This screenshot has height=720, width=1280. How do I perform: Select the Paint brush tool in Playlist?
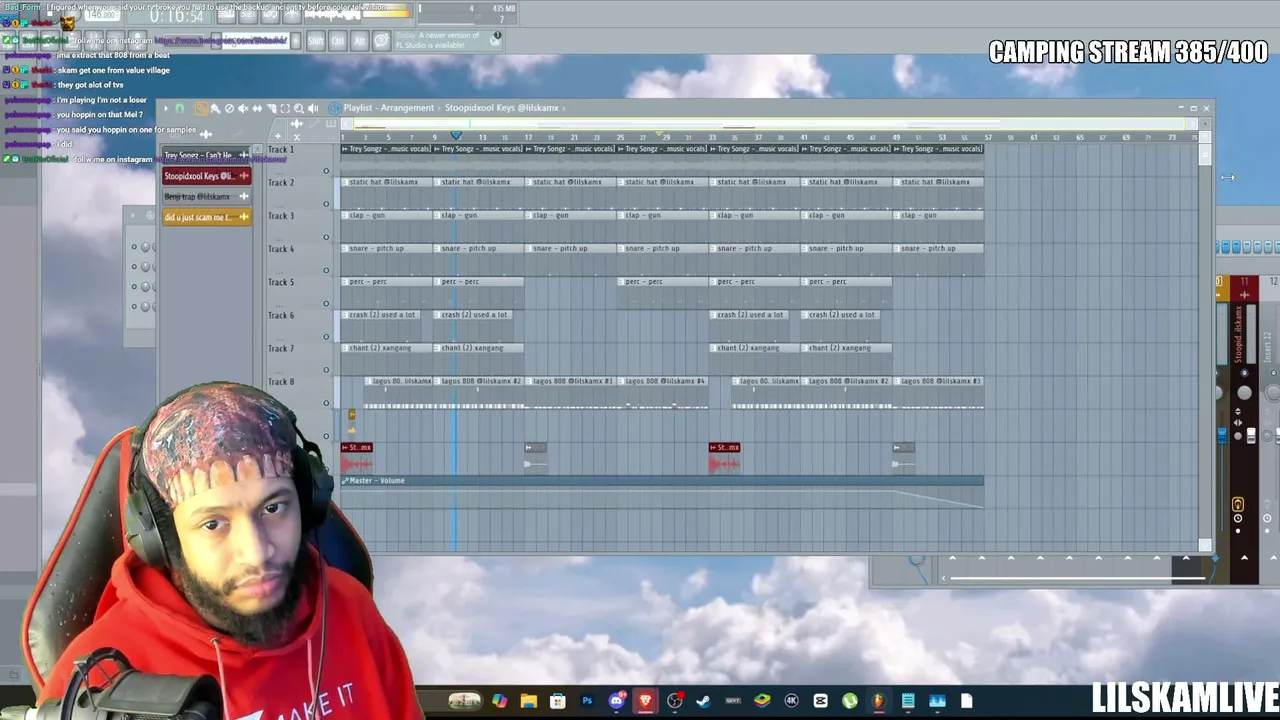215,108
